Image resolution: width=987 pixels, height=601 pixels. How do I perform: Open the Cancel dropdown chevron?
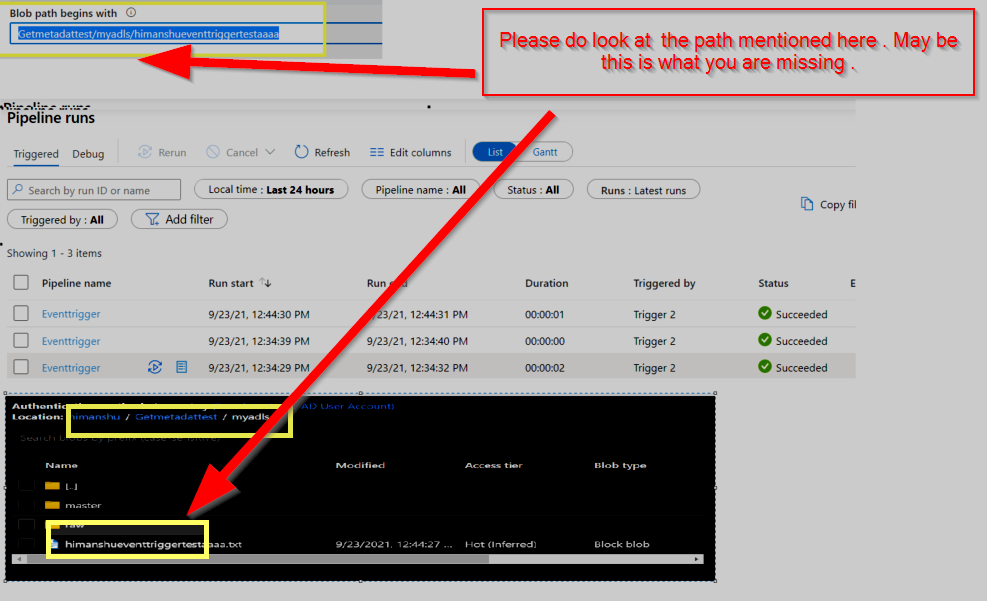coord(269,152)
